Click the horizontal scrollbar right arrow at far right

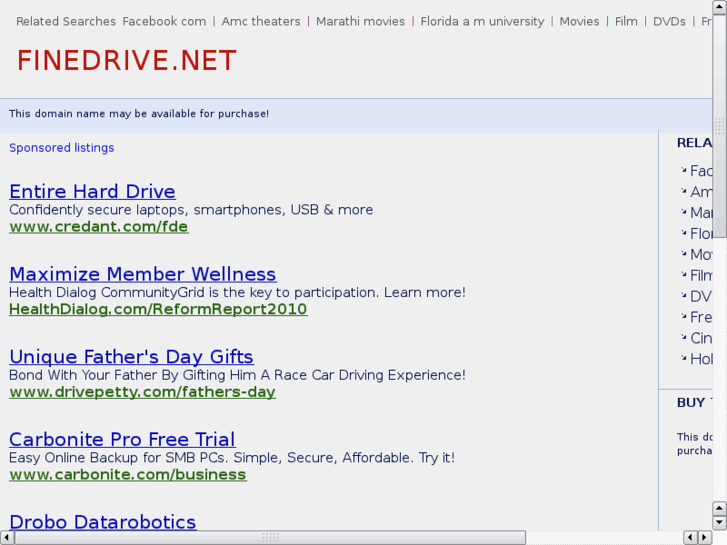click(x=705, y=538)
